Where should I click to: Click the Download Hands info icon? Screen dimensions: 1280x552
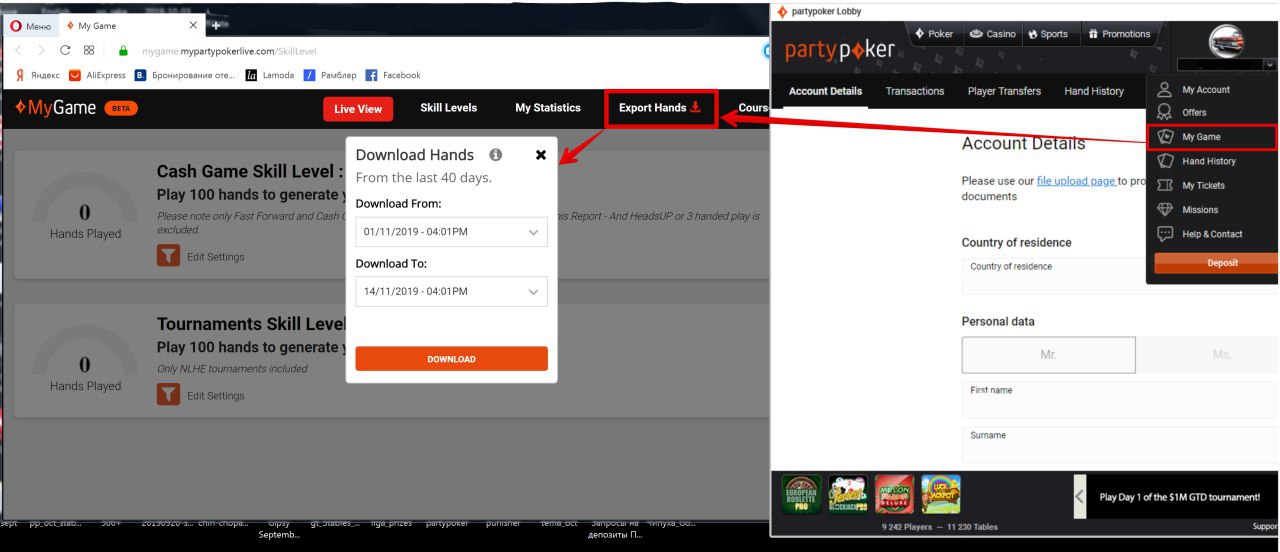[x=495, y=155]
